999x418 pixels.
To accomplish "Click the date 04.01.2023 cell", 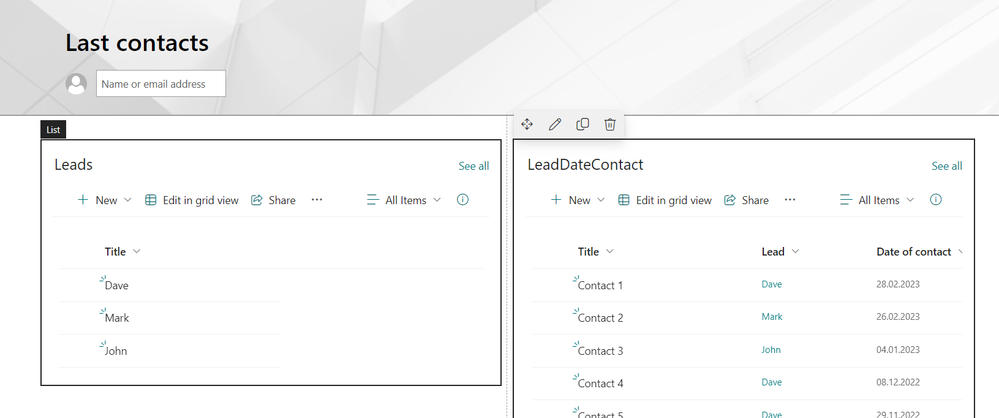I will click(x=898, y=350).
